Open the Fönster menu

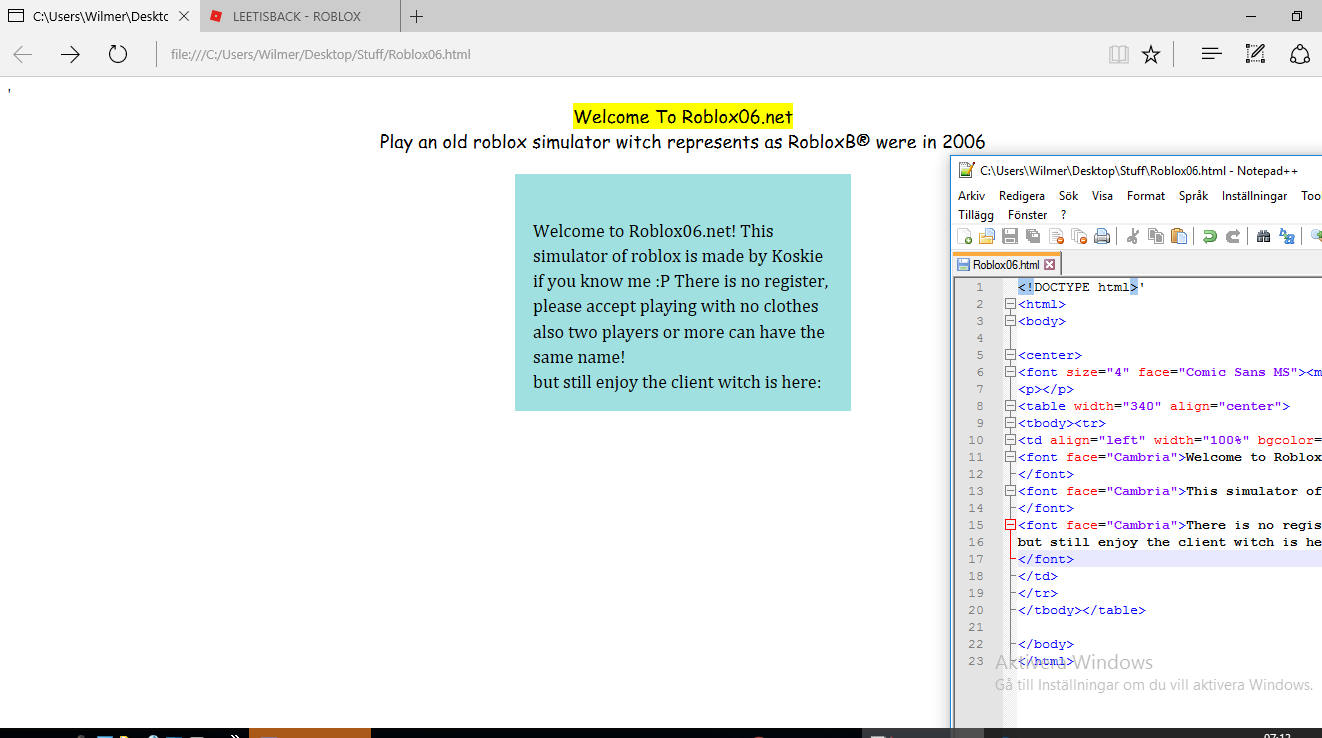tap(1027, 214)
